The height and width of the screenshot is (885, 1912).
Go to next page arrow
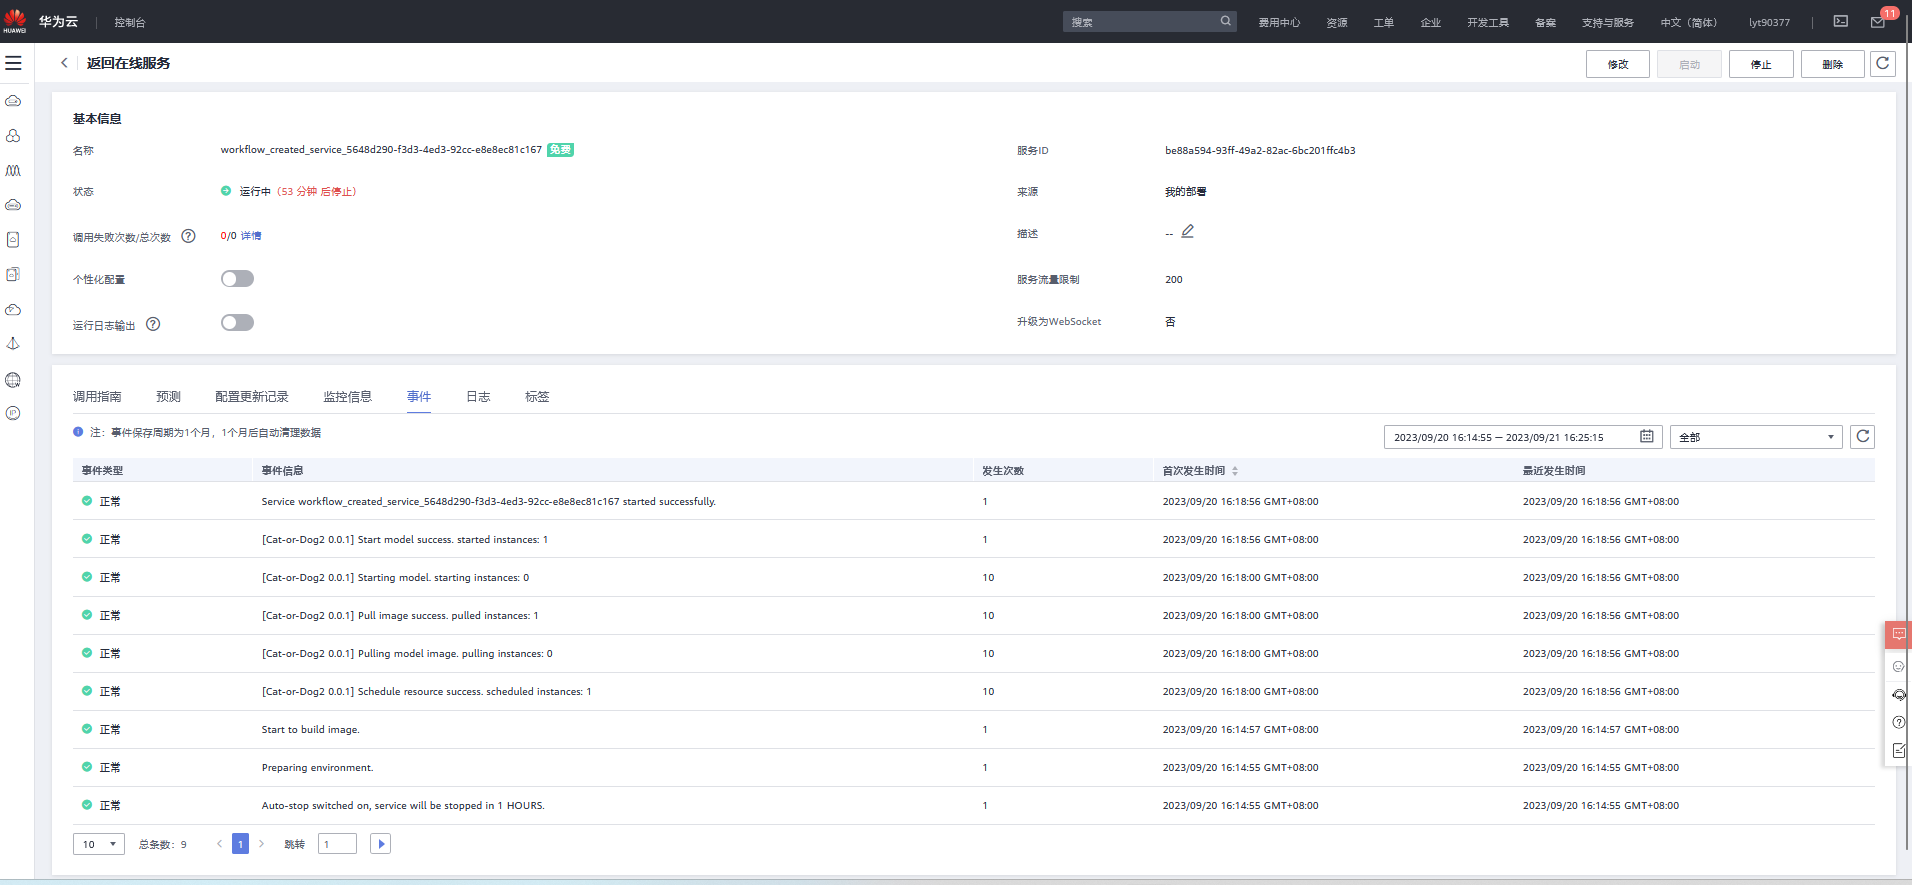coord(262,844)
